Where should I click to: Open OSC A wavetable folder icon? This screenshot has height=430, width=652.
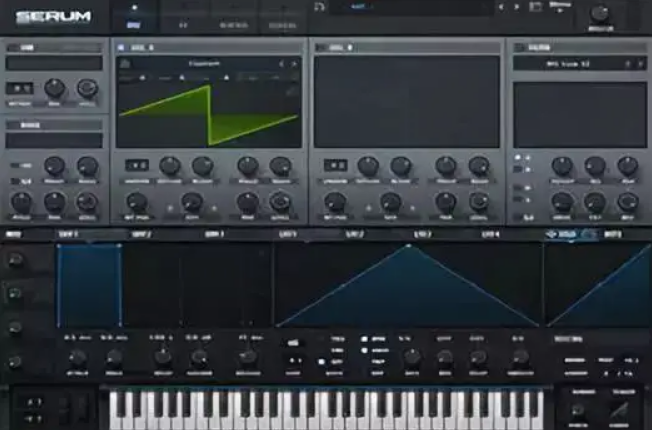coord(125,64)
